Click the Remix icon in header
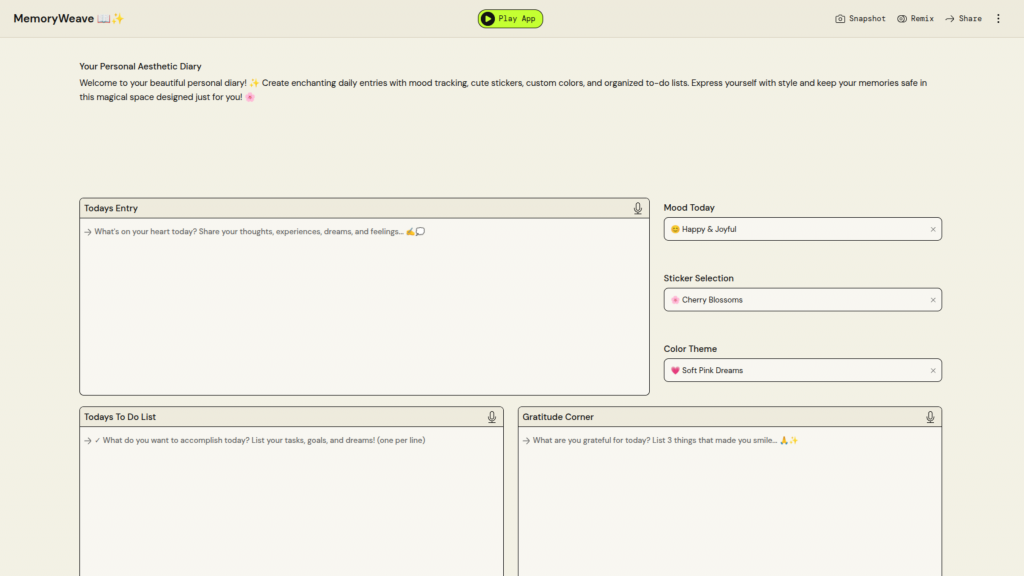This screenshot has width=1024, height=576. pos(902,19)
